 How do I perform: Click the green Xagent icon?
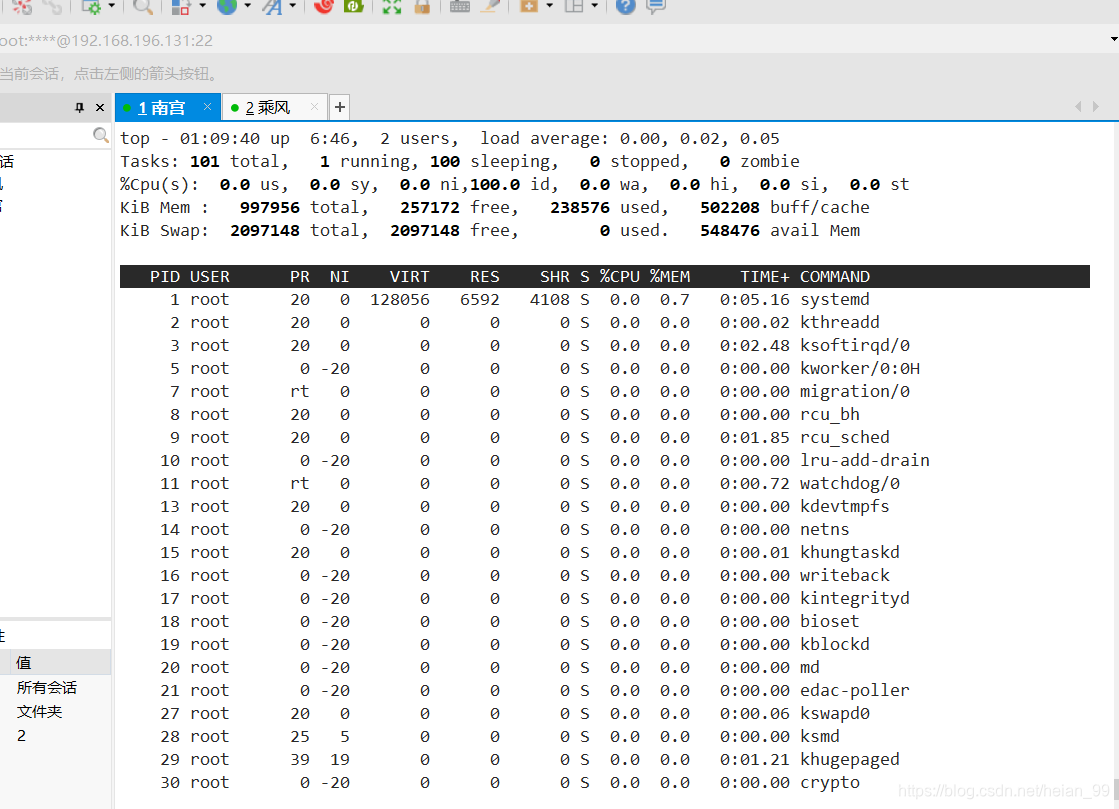click(354, 6)
